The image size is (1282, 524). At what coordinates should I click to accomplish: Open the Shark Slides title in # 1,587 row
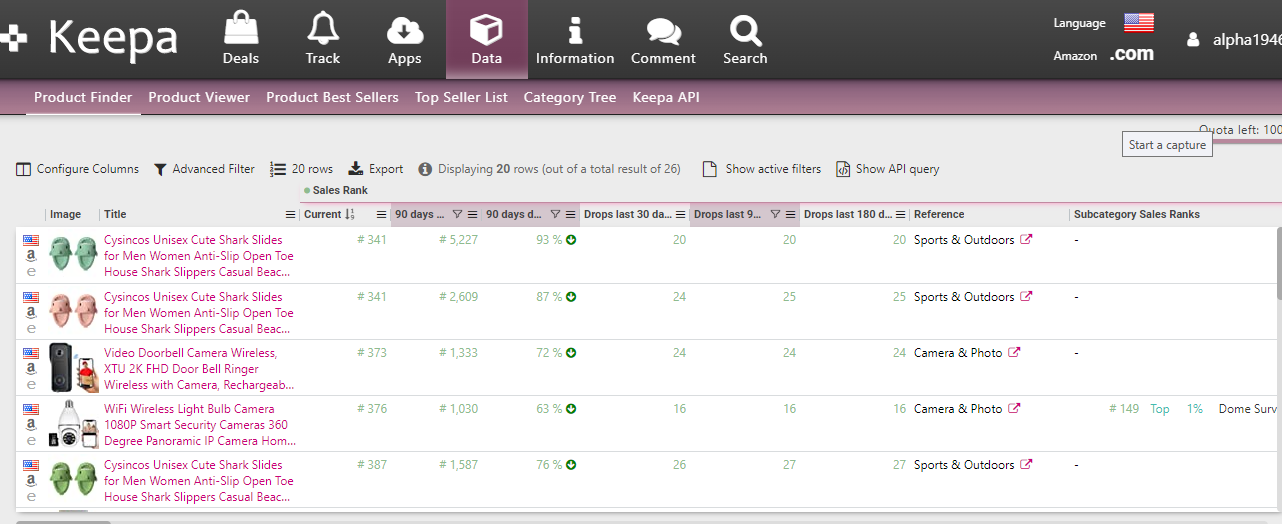tap(199, 481)
